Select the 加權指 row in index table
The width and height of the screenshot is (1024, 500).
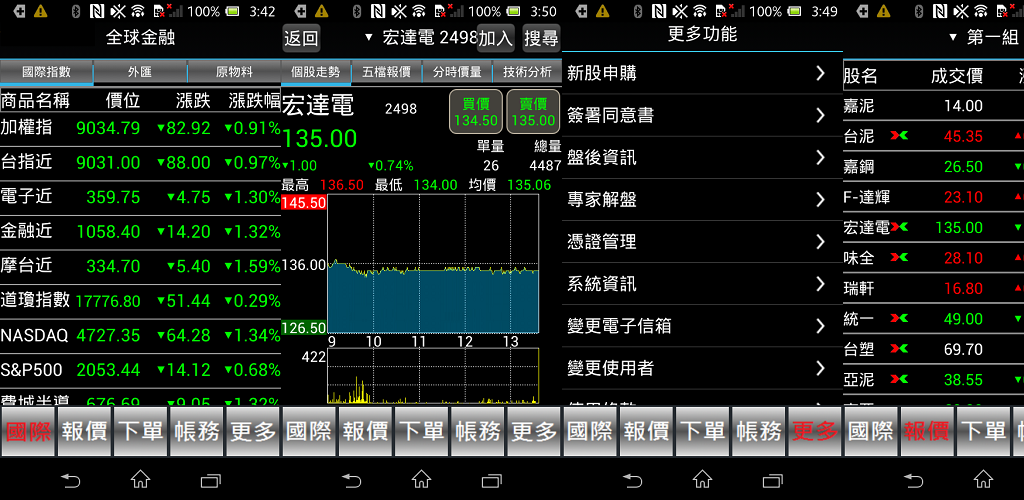140,128
